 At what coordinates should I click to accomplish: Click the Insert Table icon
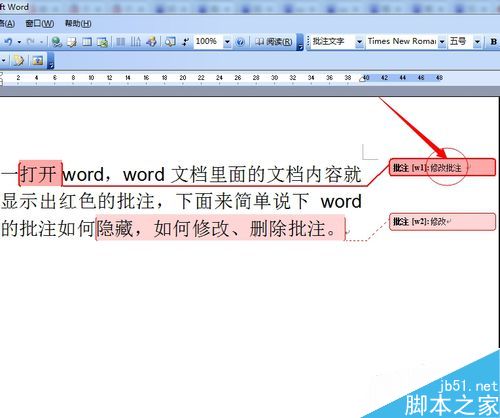point(87,42)
